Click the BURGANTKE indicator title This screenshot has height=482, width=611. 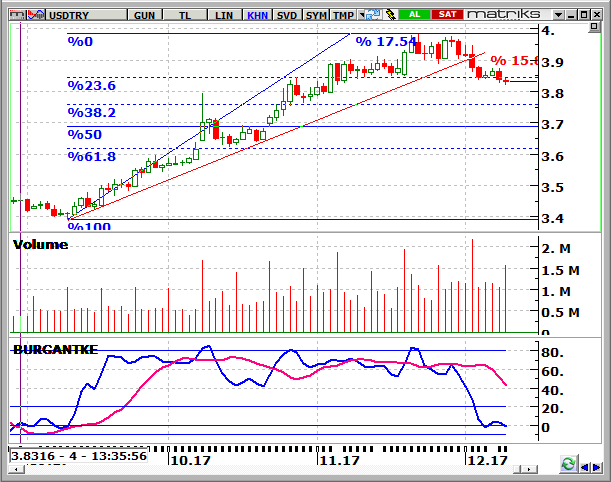(55, 350)
